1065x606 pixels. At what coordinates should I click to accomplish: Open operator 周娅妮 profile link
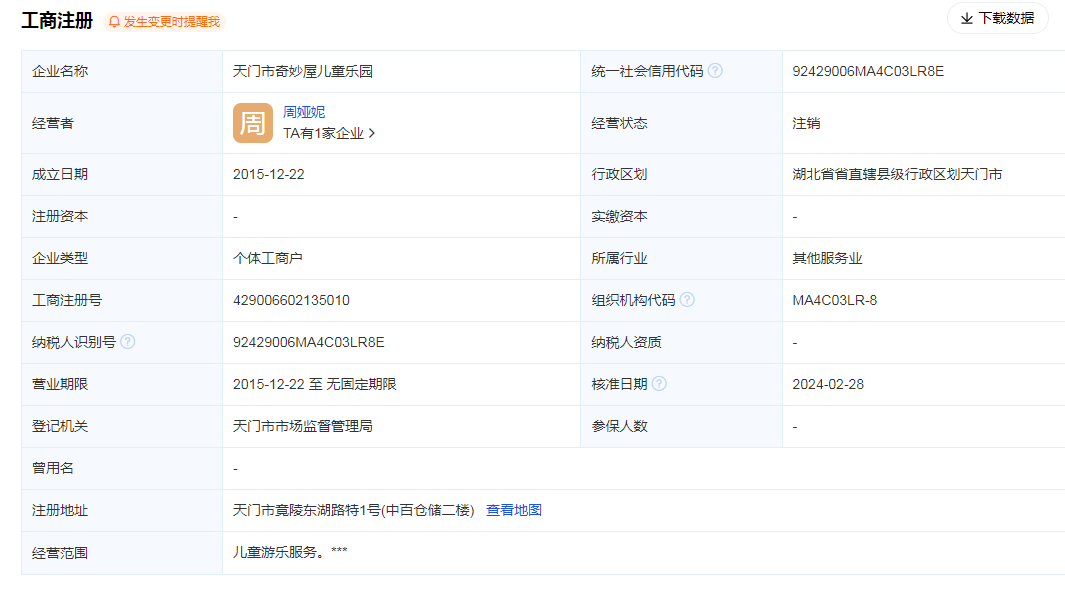pyautogui.click(x=304, y=112)
